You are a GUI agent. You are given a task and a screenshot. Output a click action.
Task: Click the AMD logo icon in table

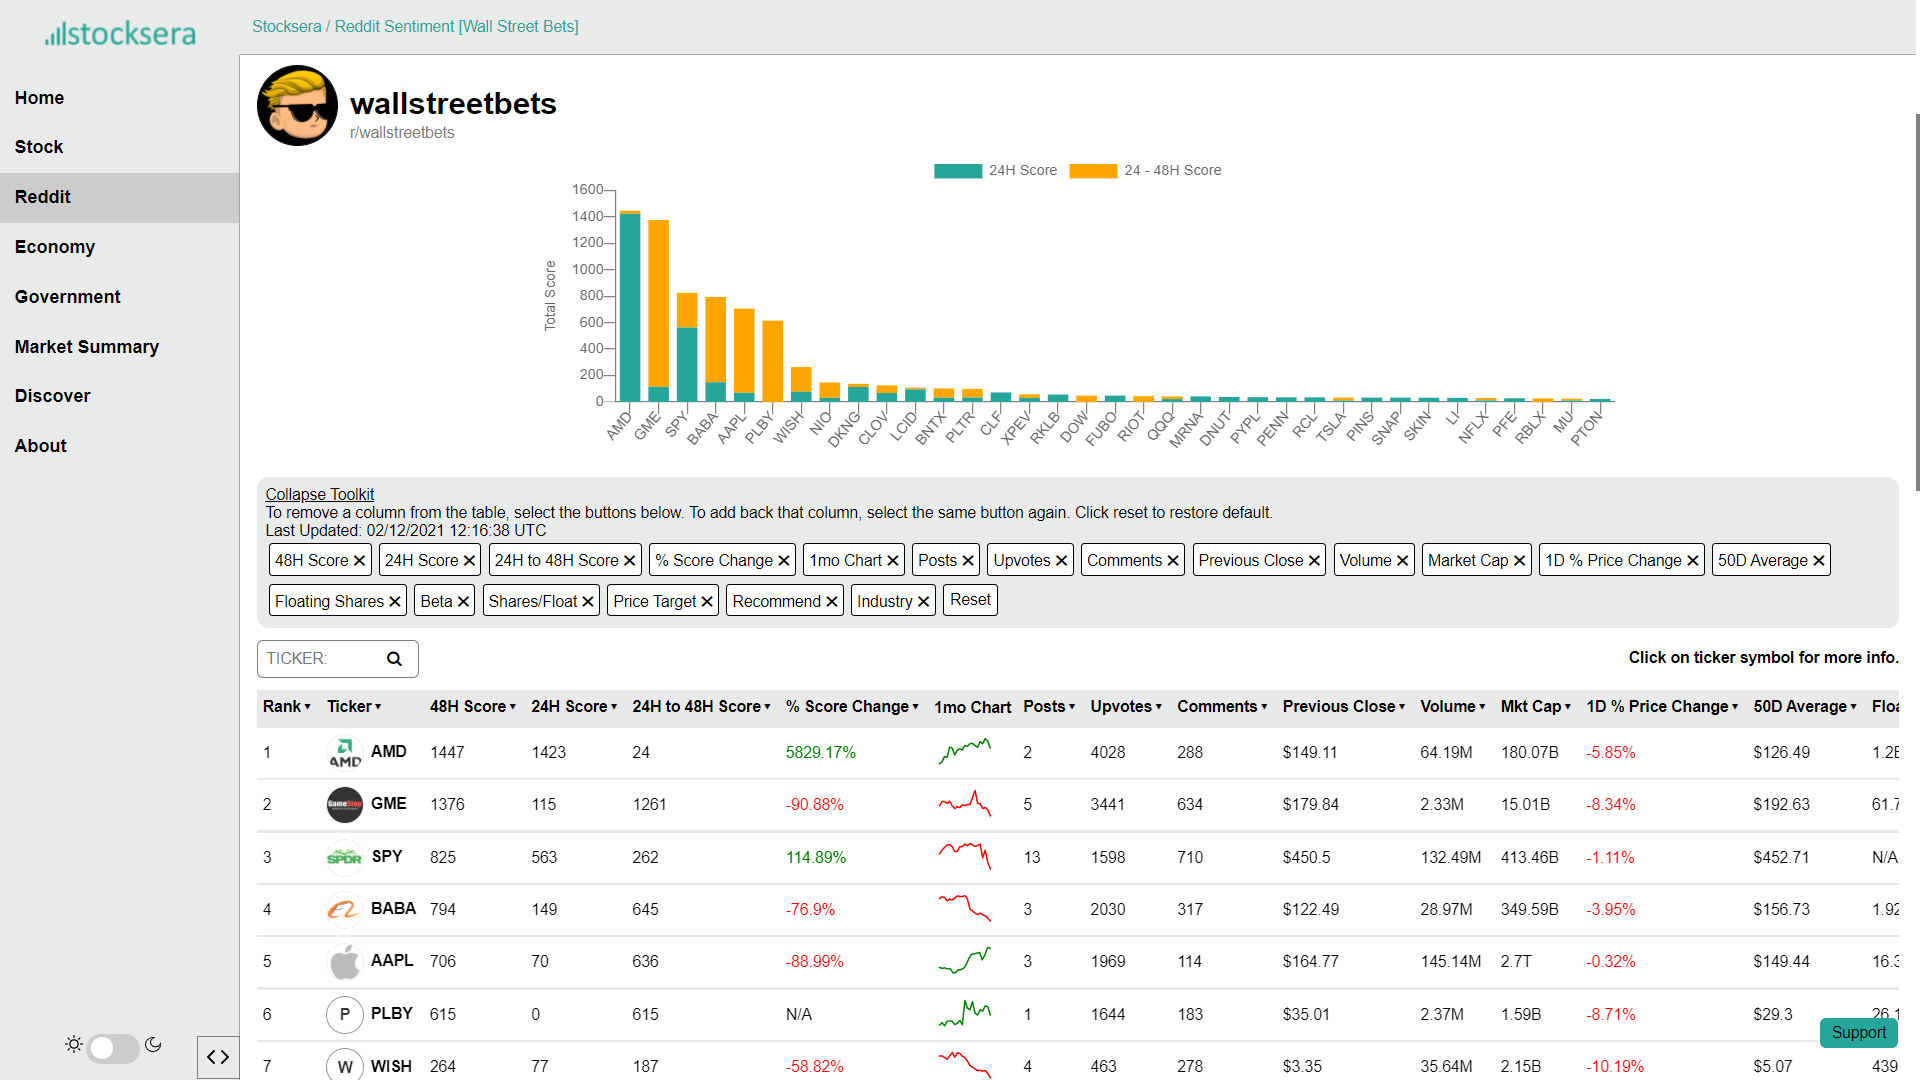344,752
